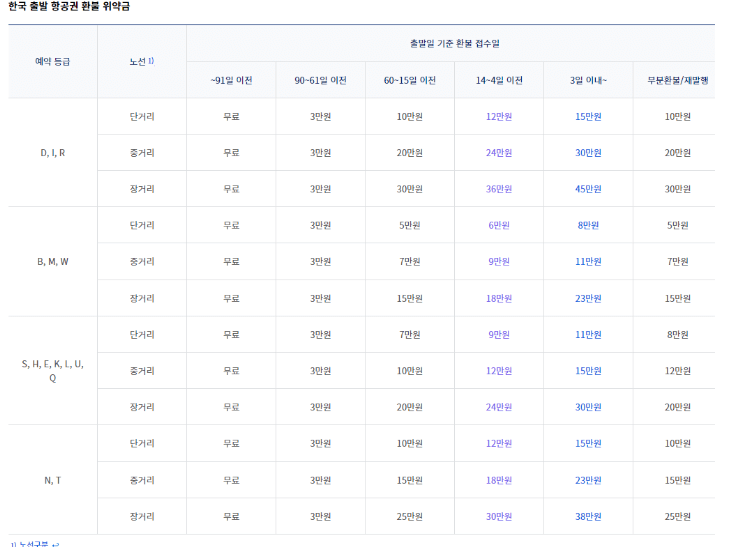
Task: Click 9만원 in B, M, W 중거리 row
Action: pyautogui.click(x=499, y=262)
